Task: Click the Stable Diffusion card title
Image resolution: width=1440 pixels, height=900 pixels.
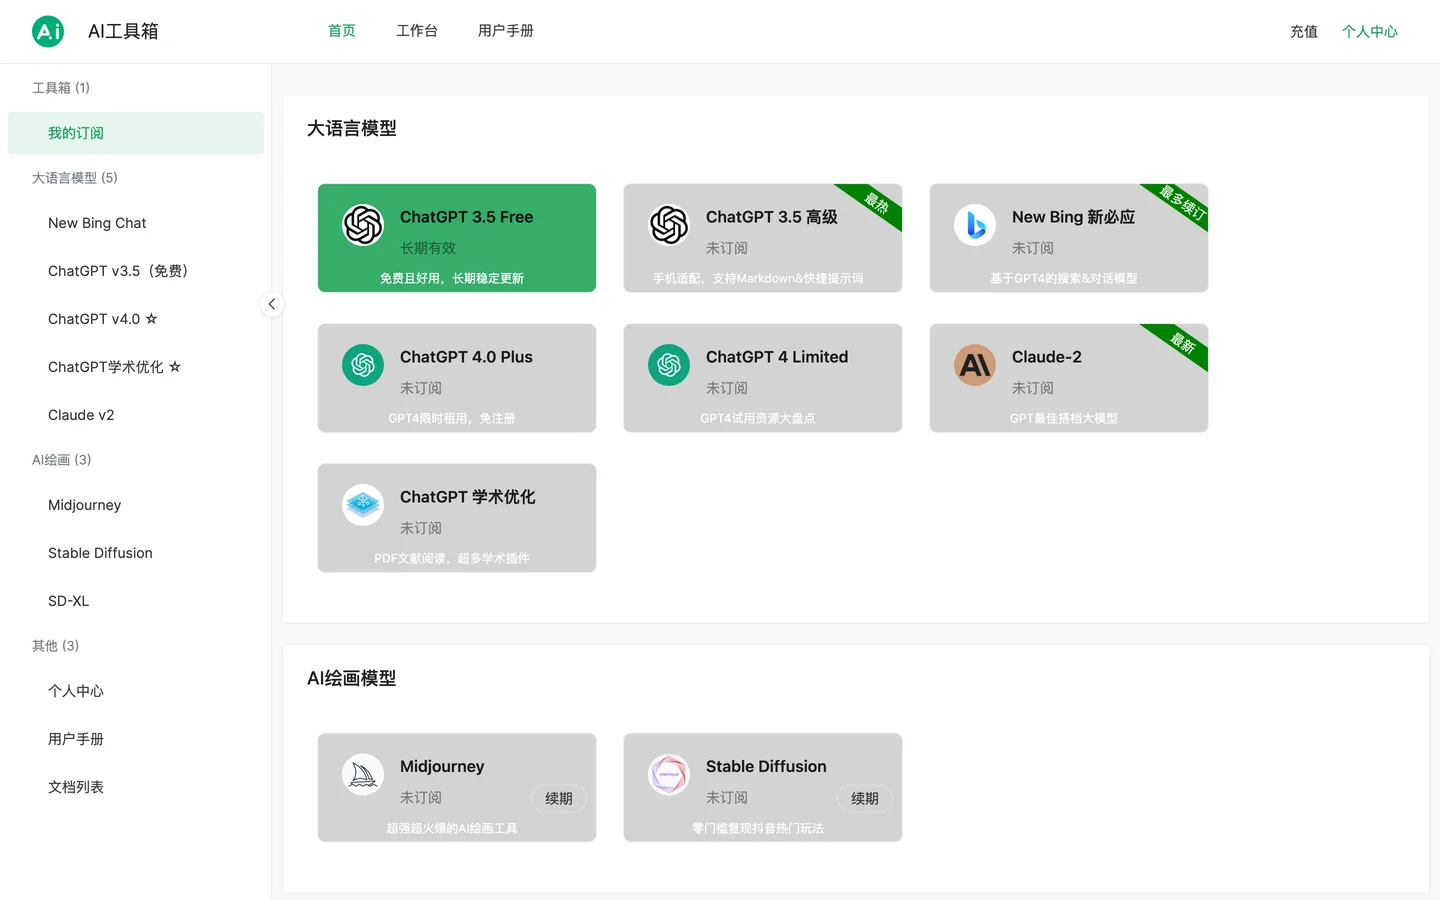Action: pos(766,767)
